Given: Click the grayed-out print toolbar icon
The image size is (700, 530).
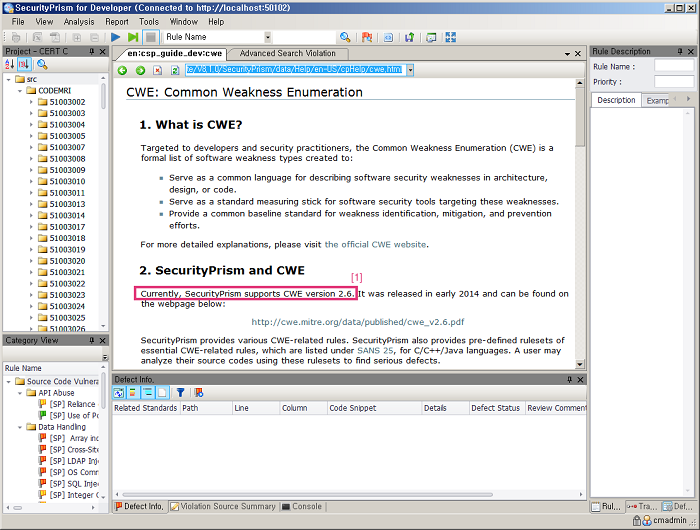Looking at the screenshot, I should click(16, 37).
